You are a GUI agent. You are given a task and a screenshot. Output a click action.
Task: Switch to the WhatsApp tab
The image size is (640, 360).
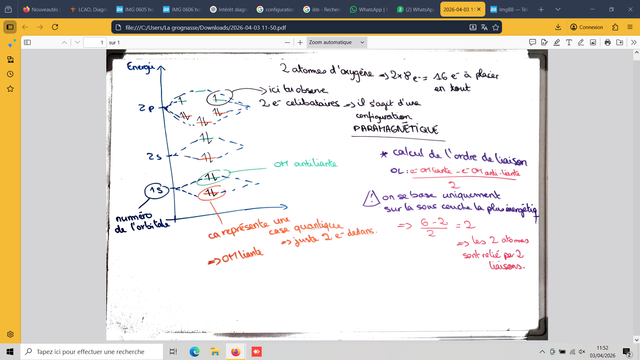tap(369, 9)
